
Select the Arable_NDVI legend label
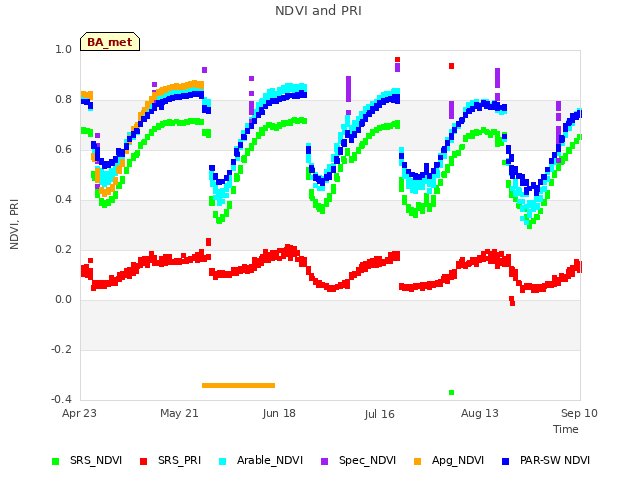click(x=270, y=460)
